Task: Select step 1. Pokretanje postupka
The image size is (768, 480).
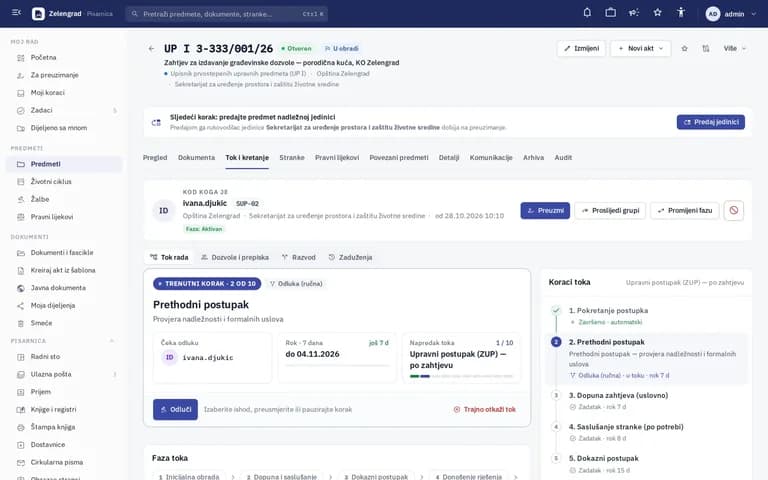Action: 646,316
